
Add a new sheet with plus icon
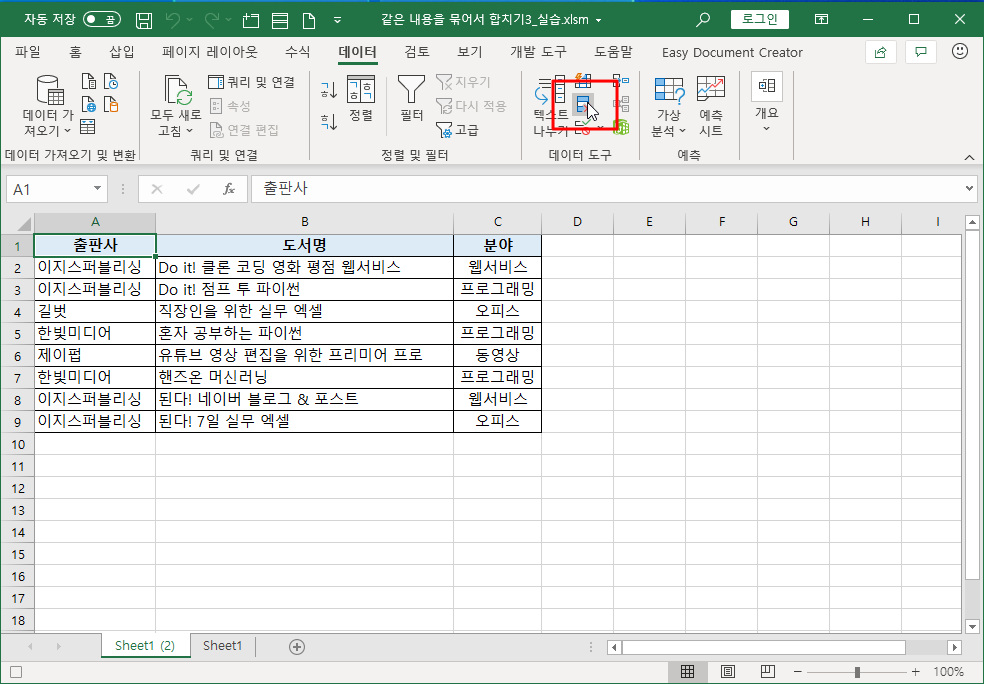(297, 646)
